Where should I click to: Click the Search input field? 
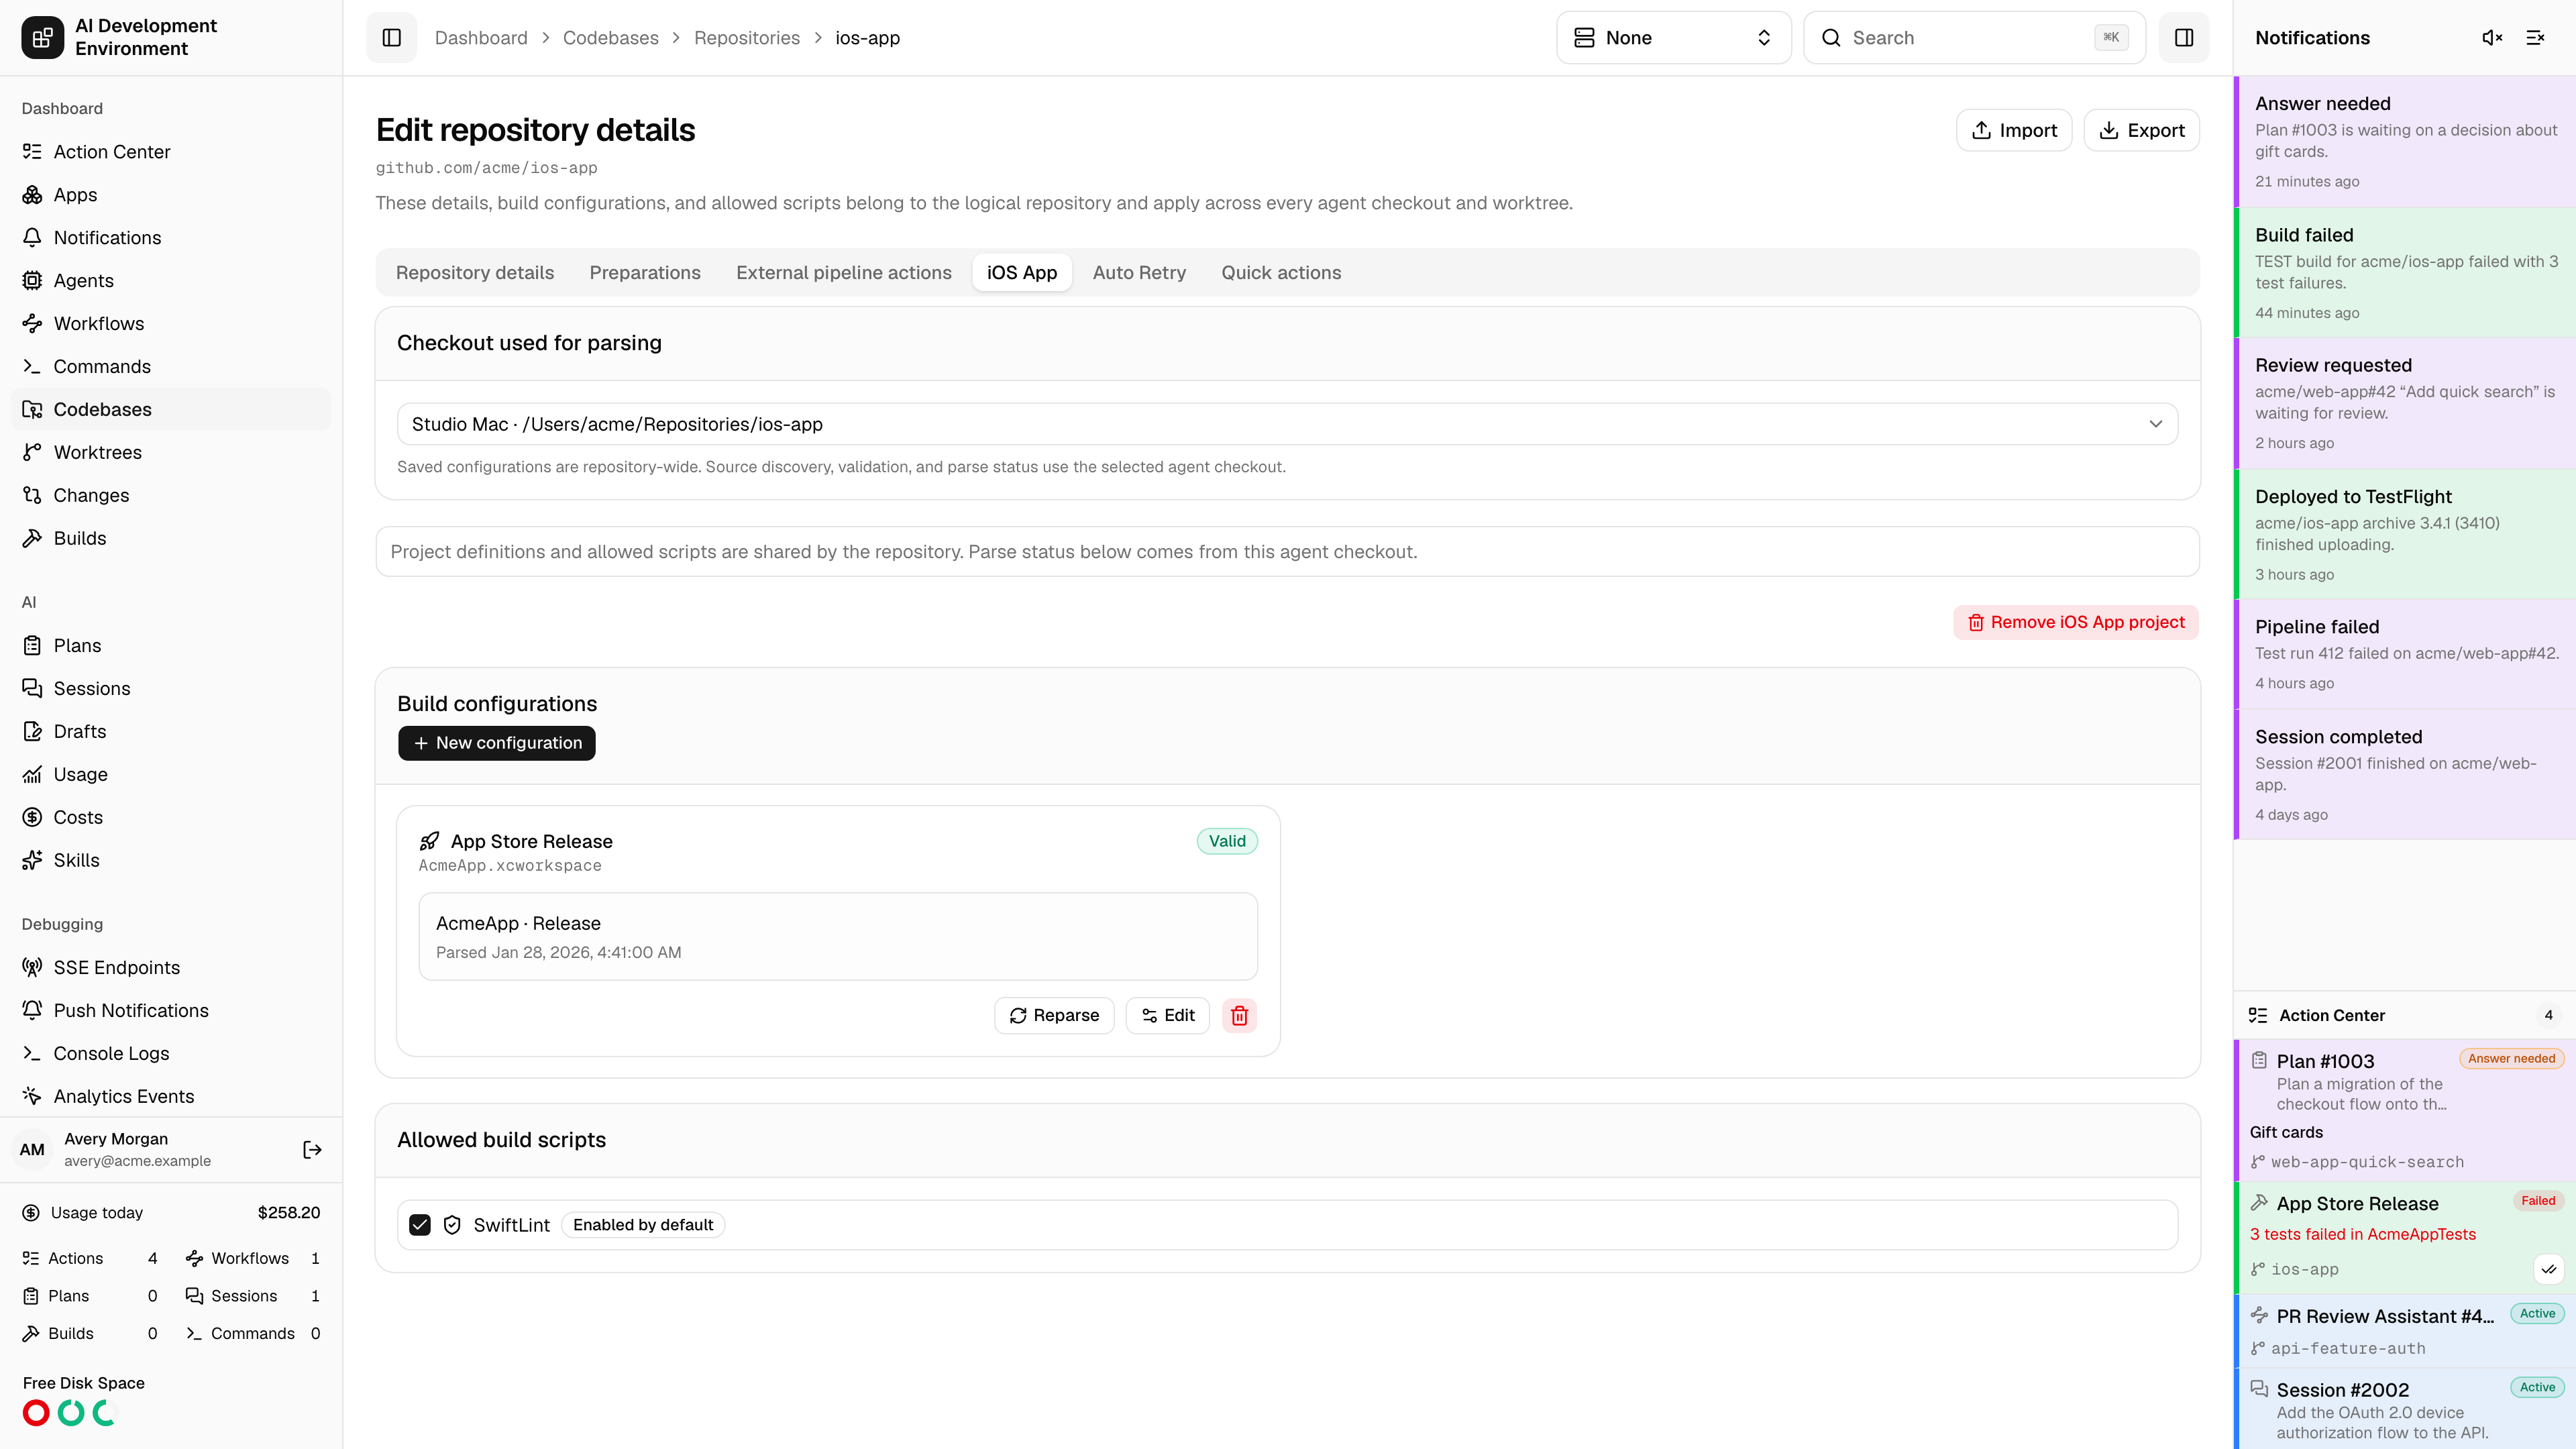point(1975,38)
